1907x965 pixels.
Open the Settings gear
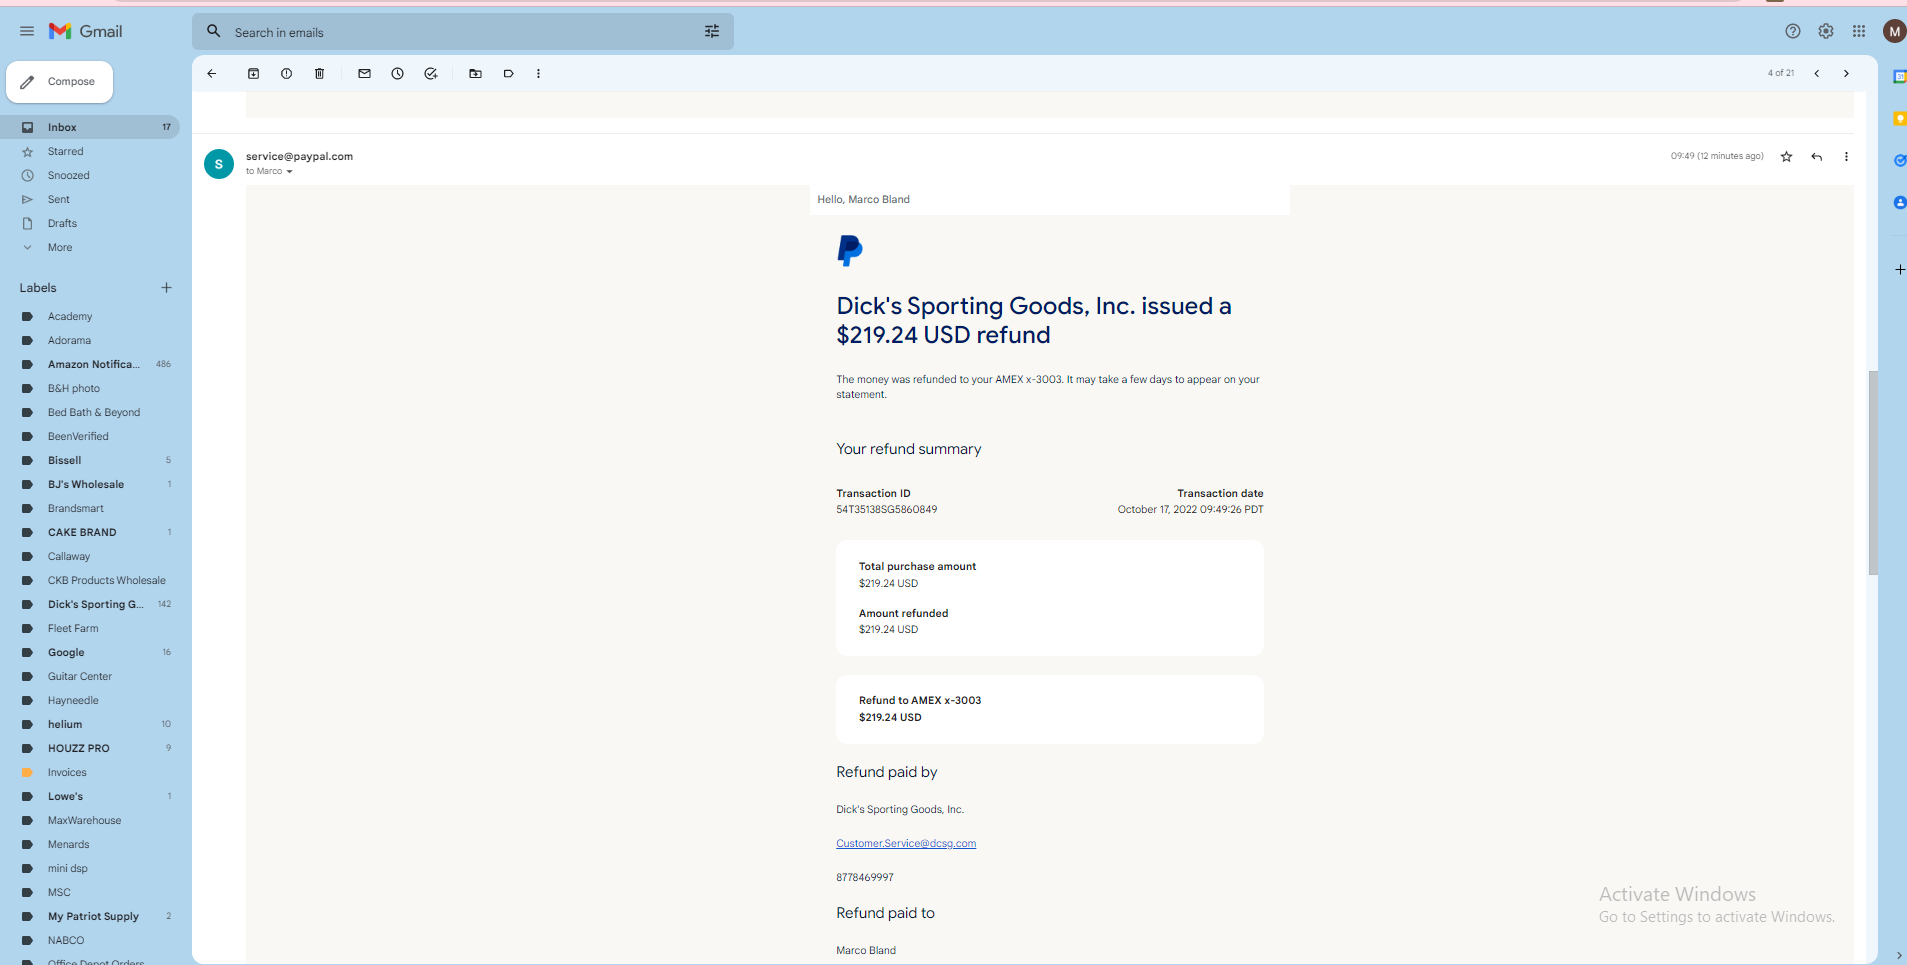pos(1826,31)
